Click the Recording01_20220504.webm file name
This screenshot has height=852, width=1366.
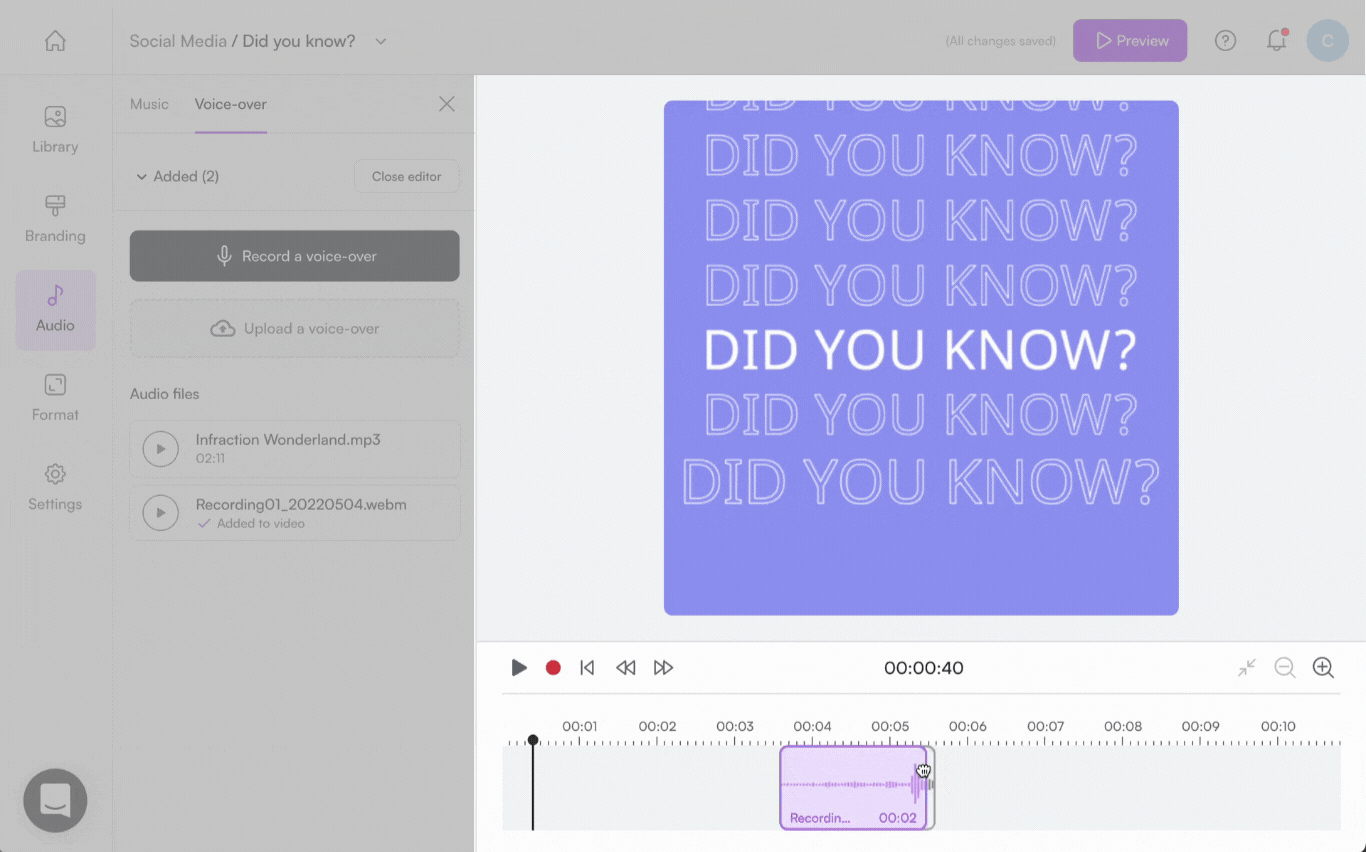301,504
